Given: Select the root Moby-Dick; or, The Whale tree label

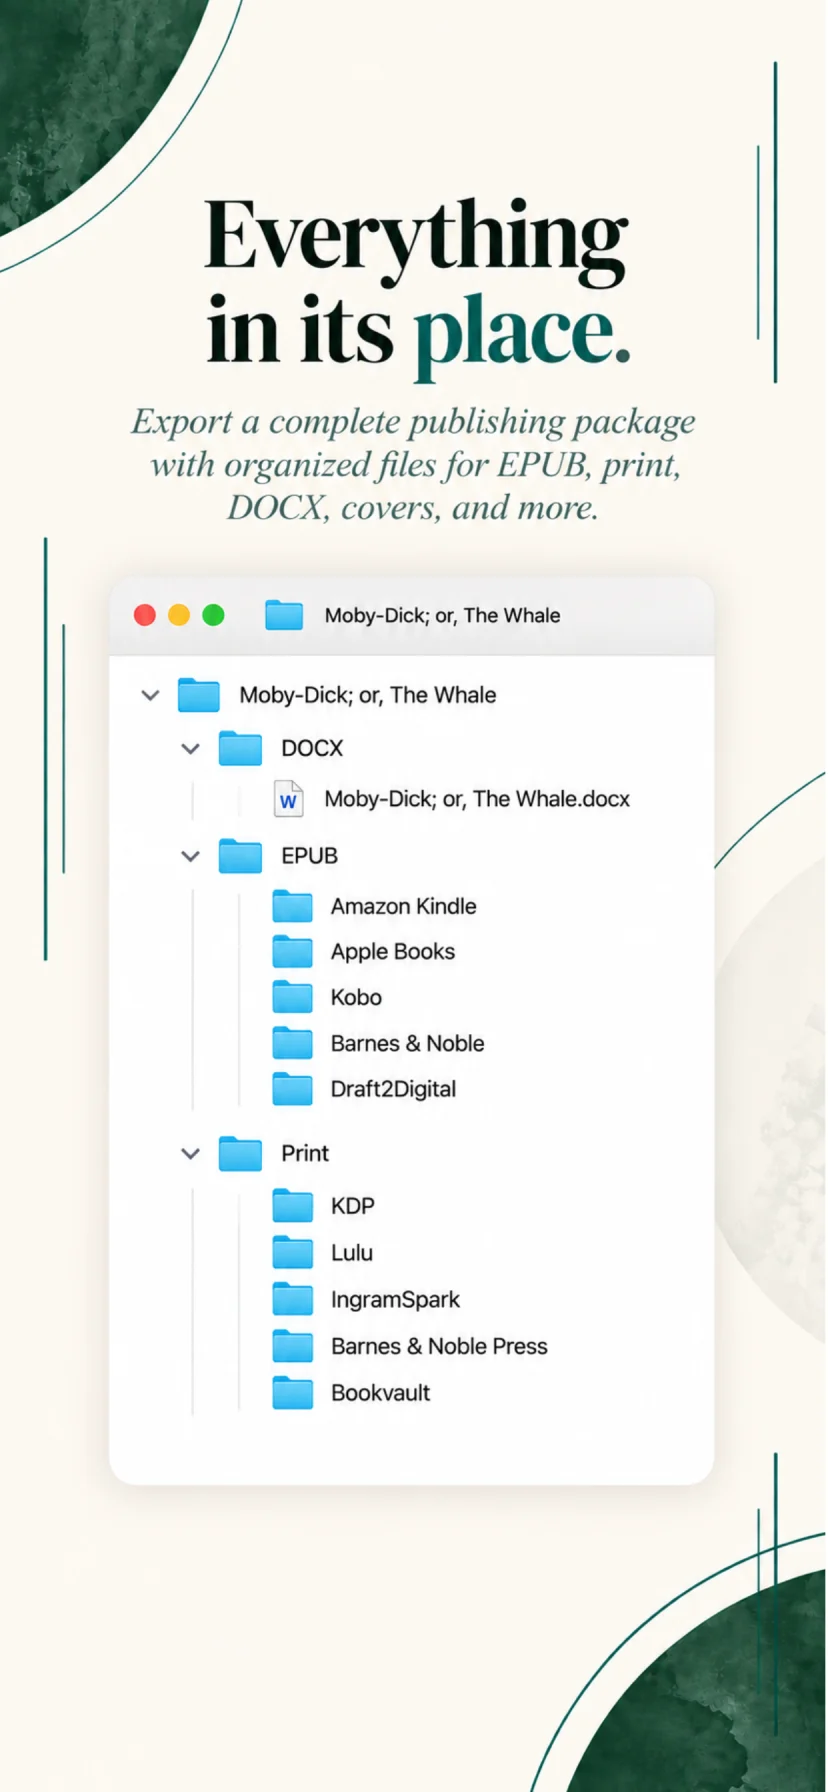Looking at the screenshot, I should pyautogui.click(x=368, y=695).
